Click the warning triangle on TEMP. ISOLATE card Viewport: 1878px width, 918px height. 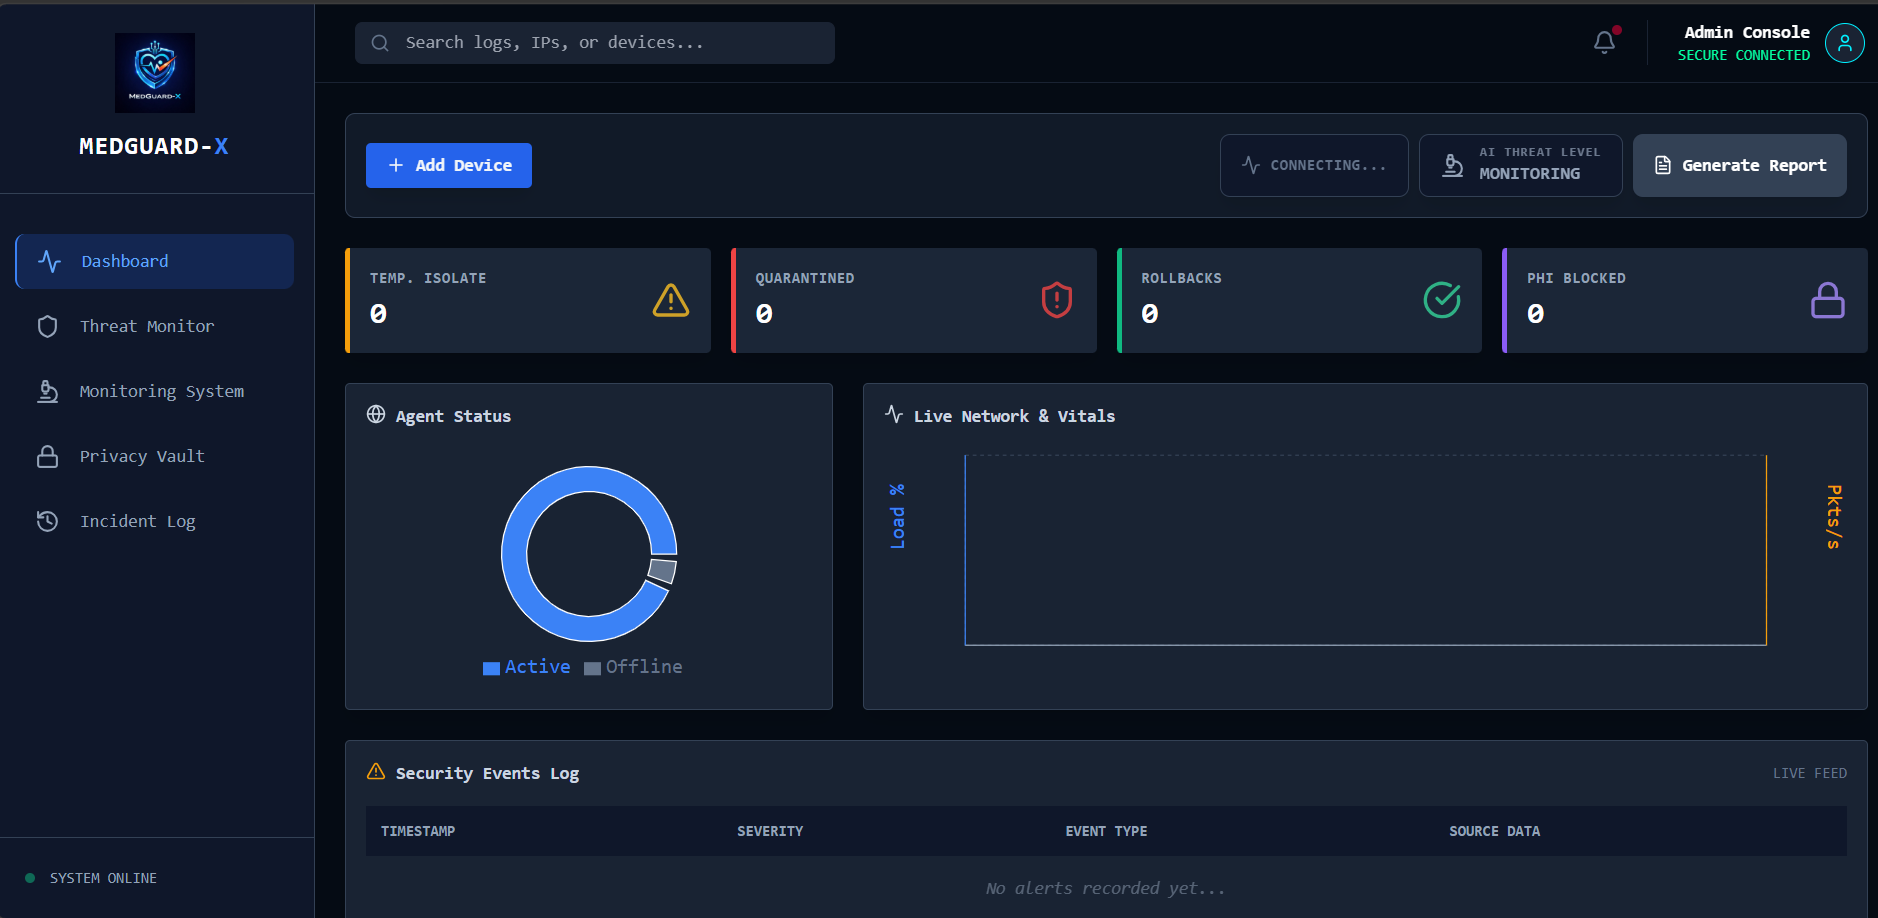click(x=670, y=300)
